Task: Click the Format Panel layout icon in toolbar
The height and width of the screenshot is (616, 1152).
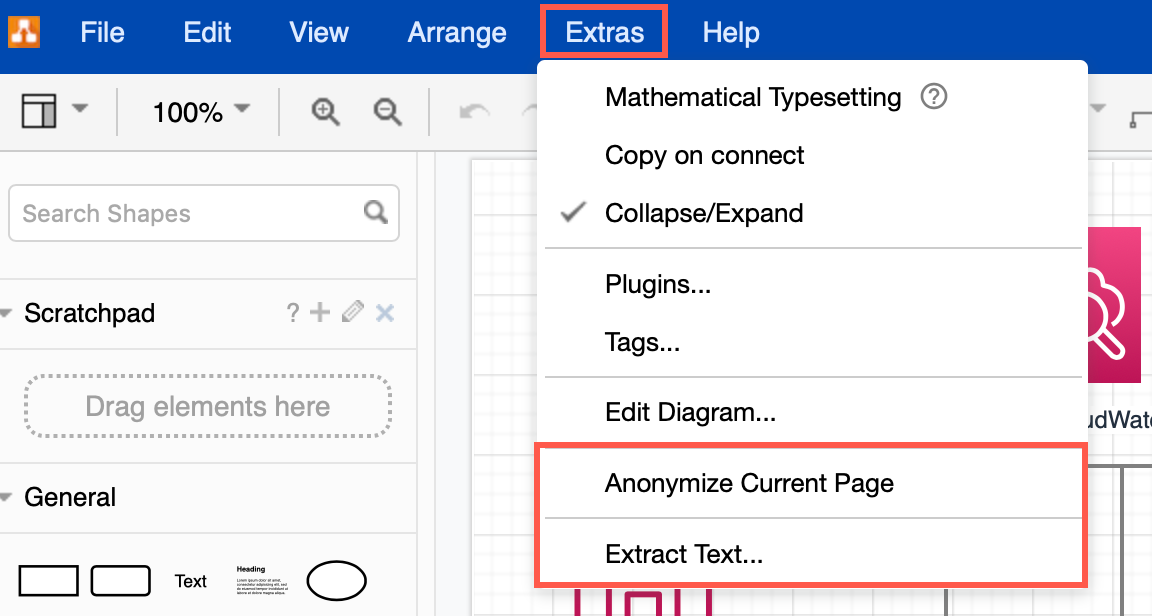Action: pos(39,111)
